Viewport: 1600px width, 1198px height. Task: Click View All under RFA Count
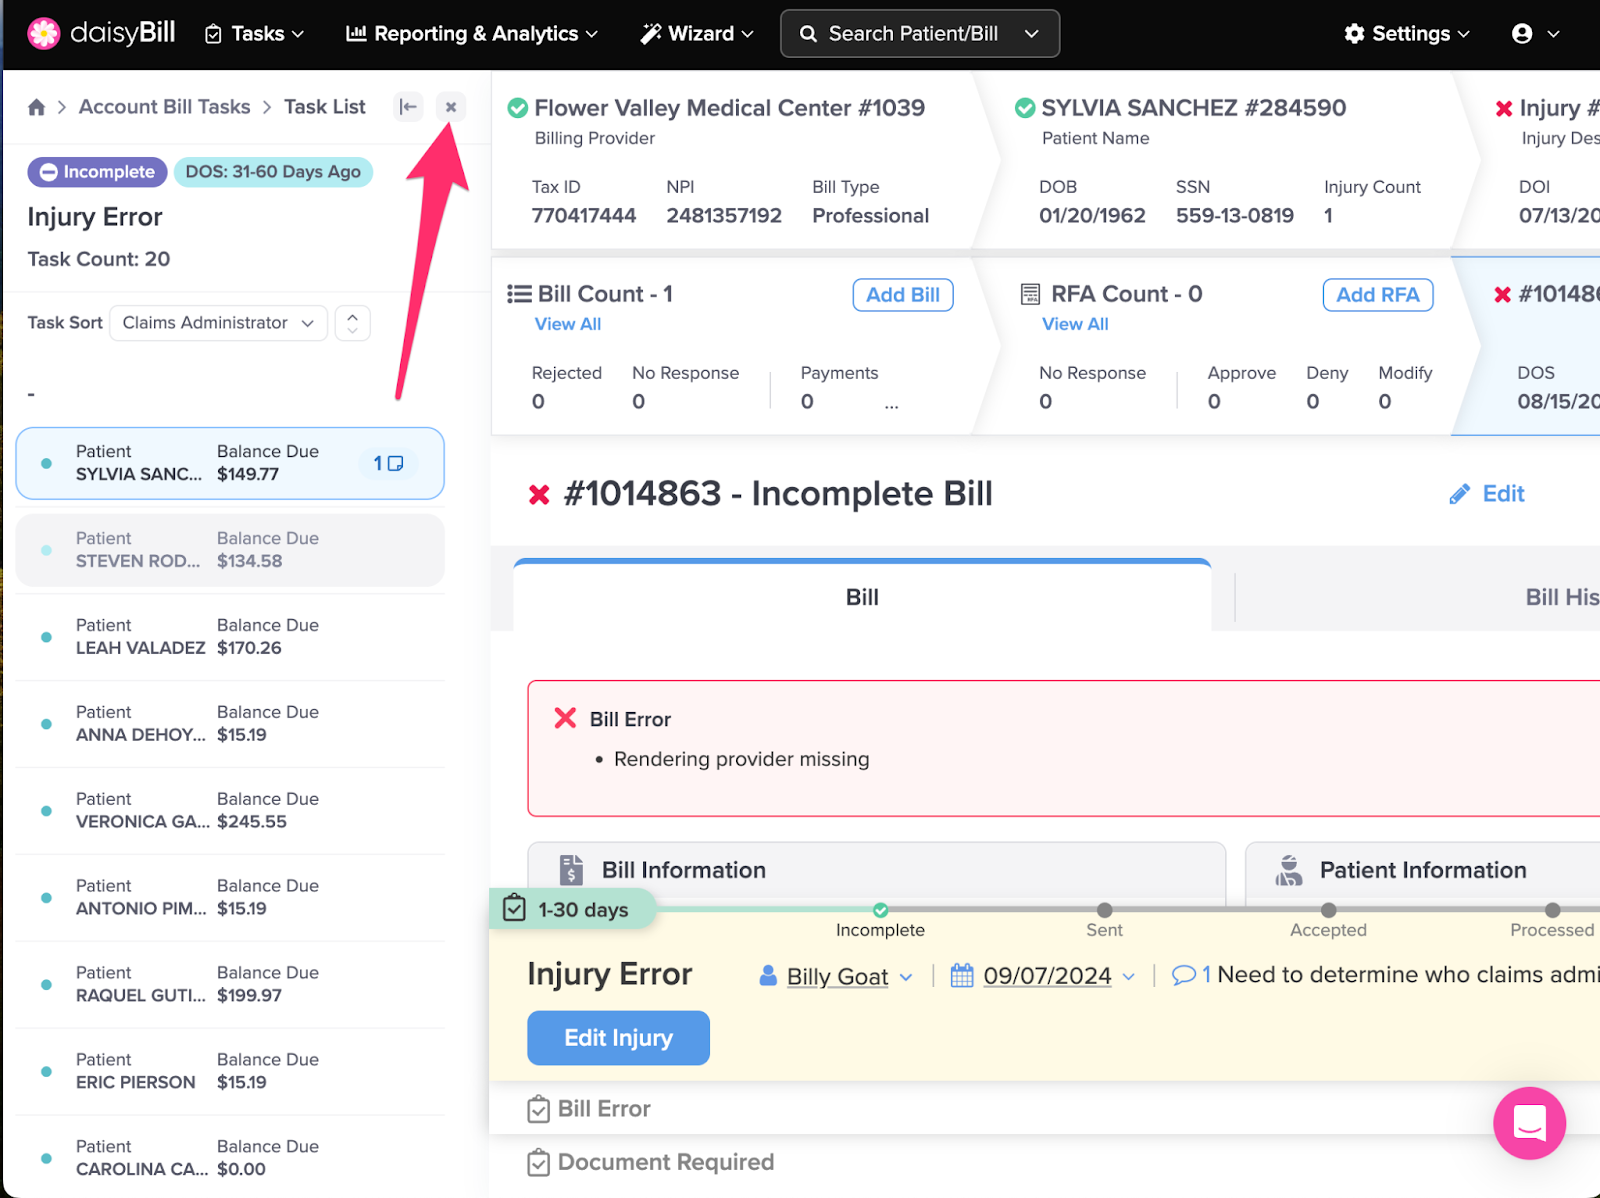[x=1075, y=324]
